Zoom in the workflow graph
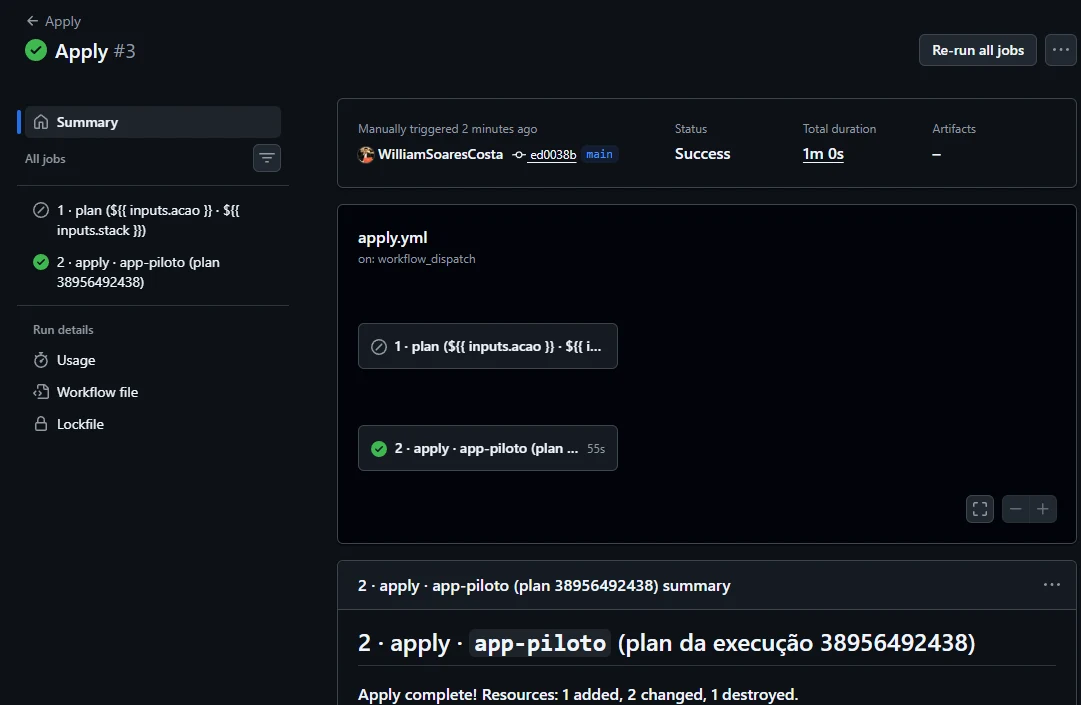Image resolution: width=1081 pixels, height=705 pixels. (1043, 509)
